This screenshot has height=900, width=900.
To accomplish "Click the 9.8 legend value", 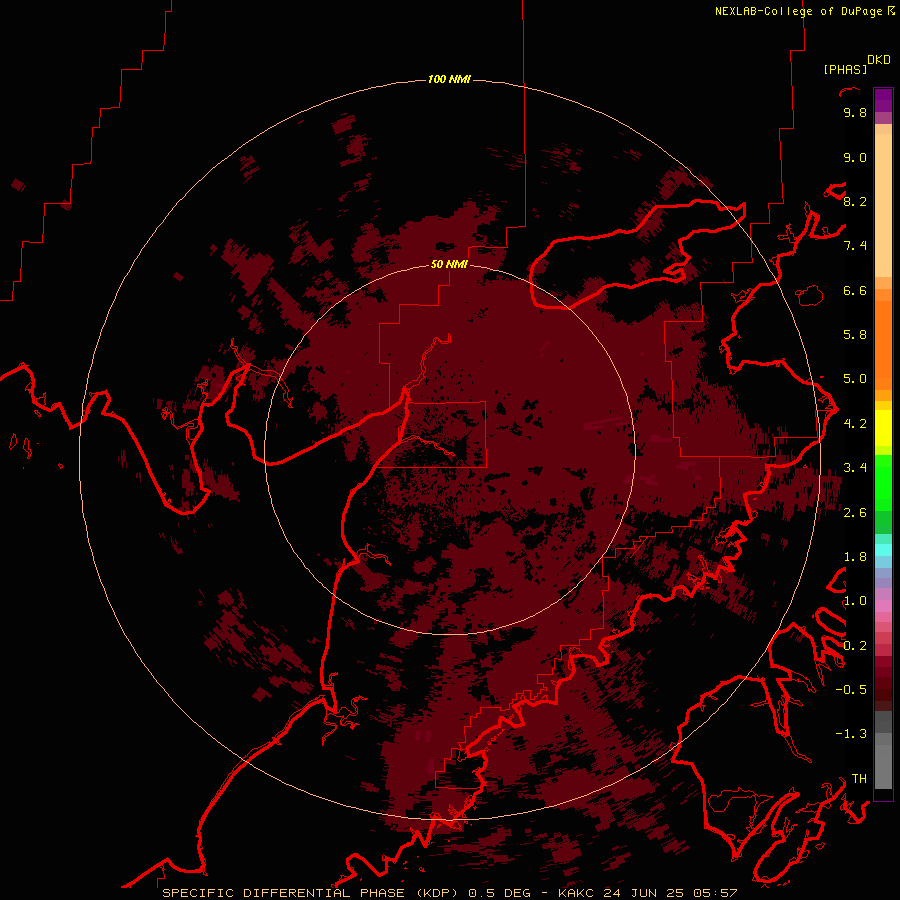I will click(x=855, y=112).
